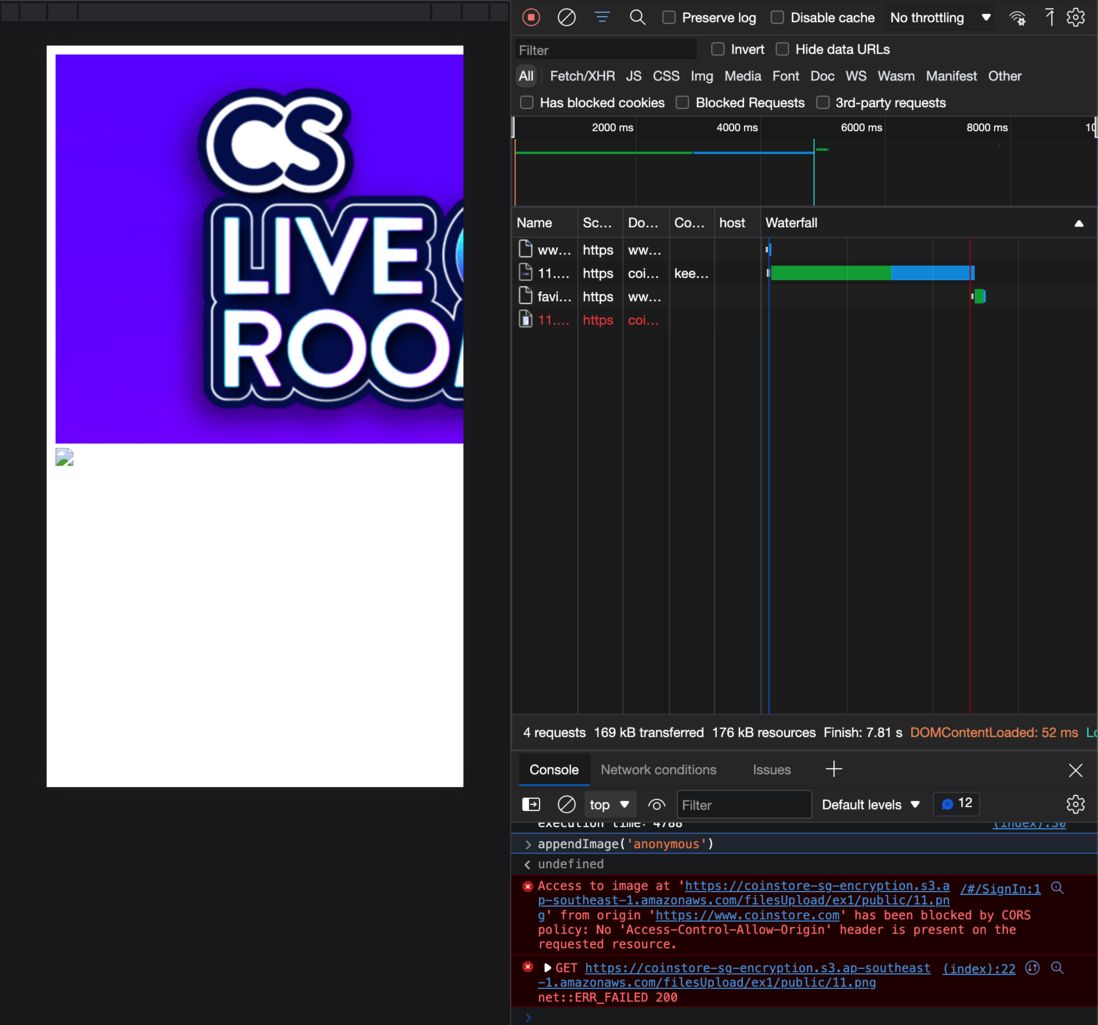Filter requests by Fetch/XHR
This screenshot has height=1025, width=1098.
click(x=582, y=76)
